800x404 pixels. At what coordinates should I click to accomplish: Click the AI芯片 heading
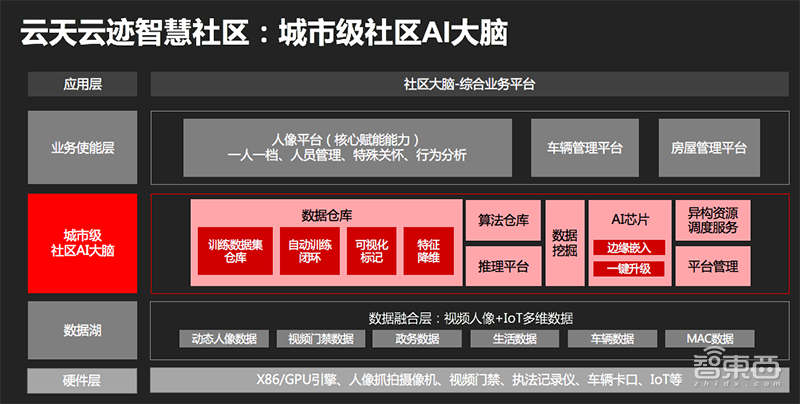(630, 219)
